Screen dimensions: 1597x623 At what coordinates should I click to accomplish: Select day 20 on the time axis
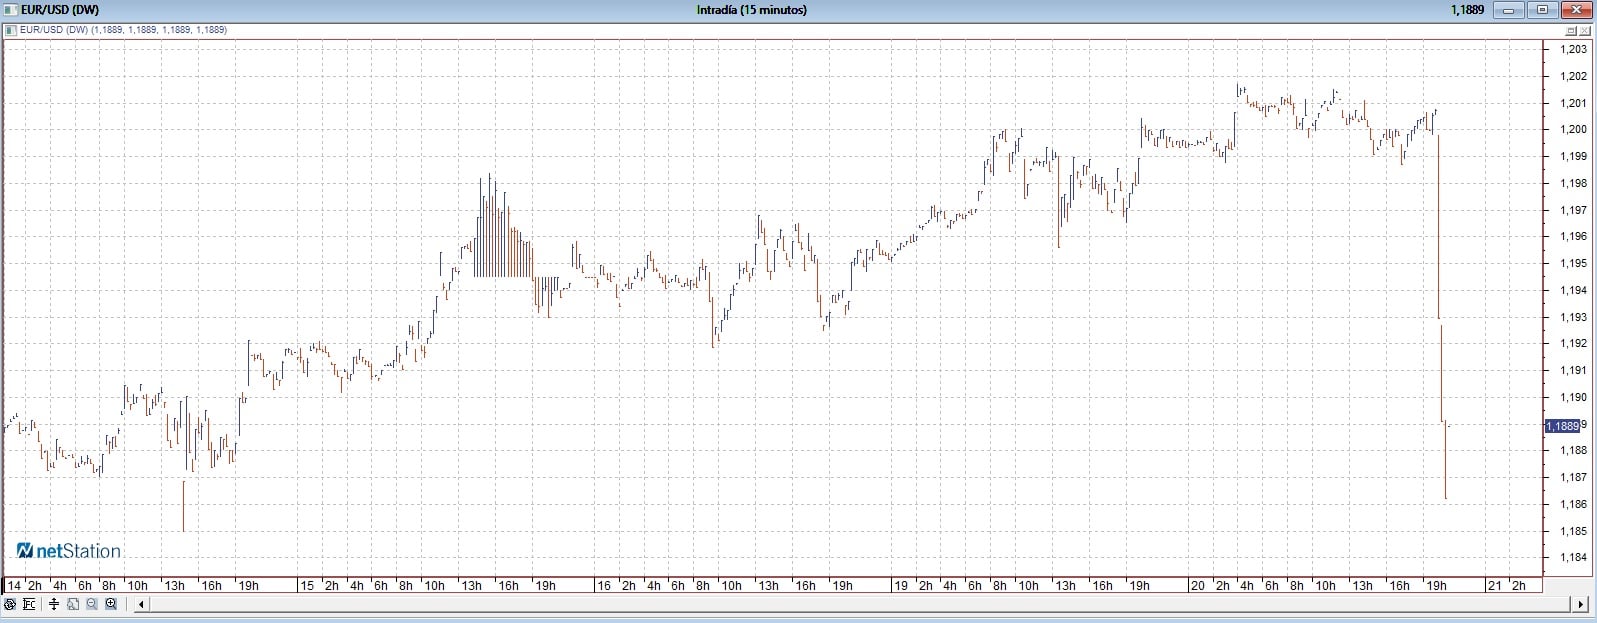click(1197, 585)
